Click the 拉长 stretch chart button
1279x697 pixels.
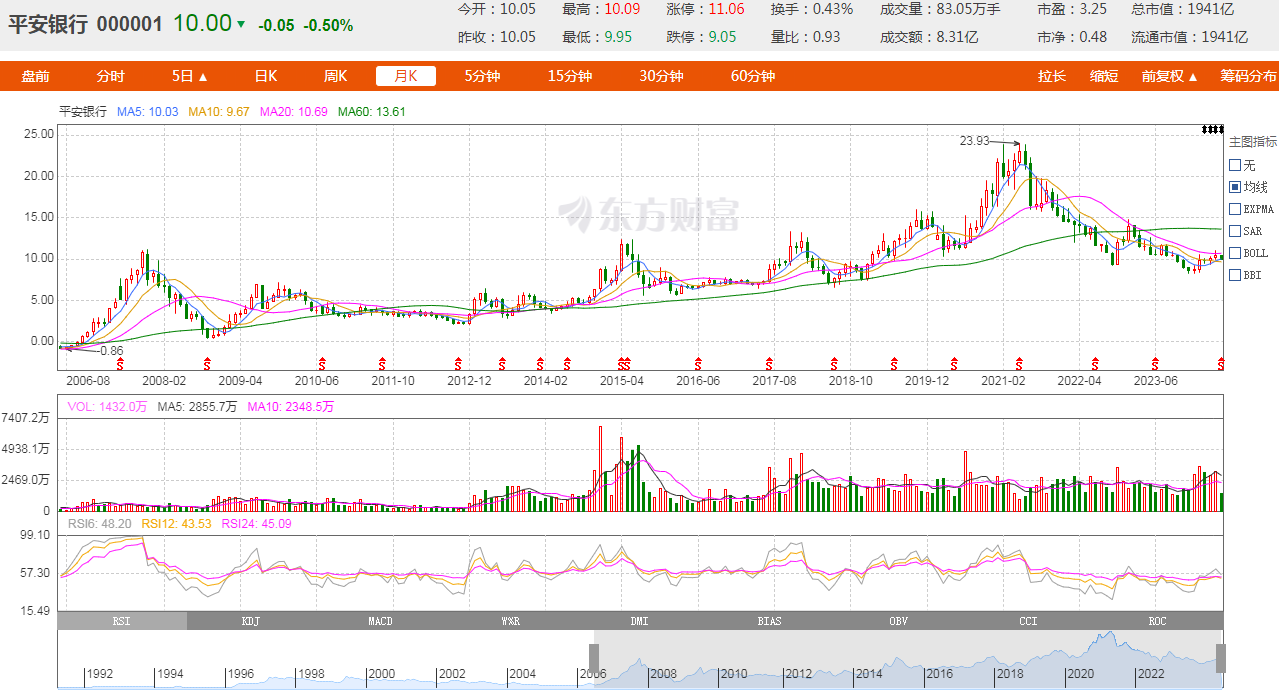pos(1052,76)
